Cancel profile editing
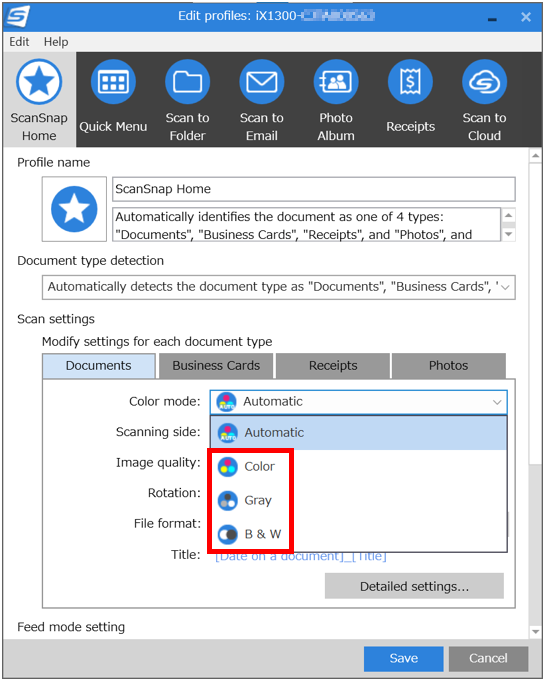The width and height of the screenshot is (546, 683). coord(488,659)
